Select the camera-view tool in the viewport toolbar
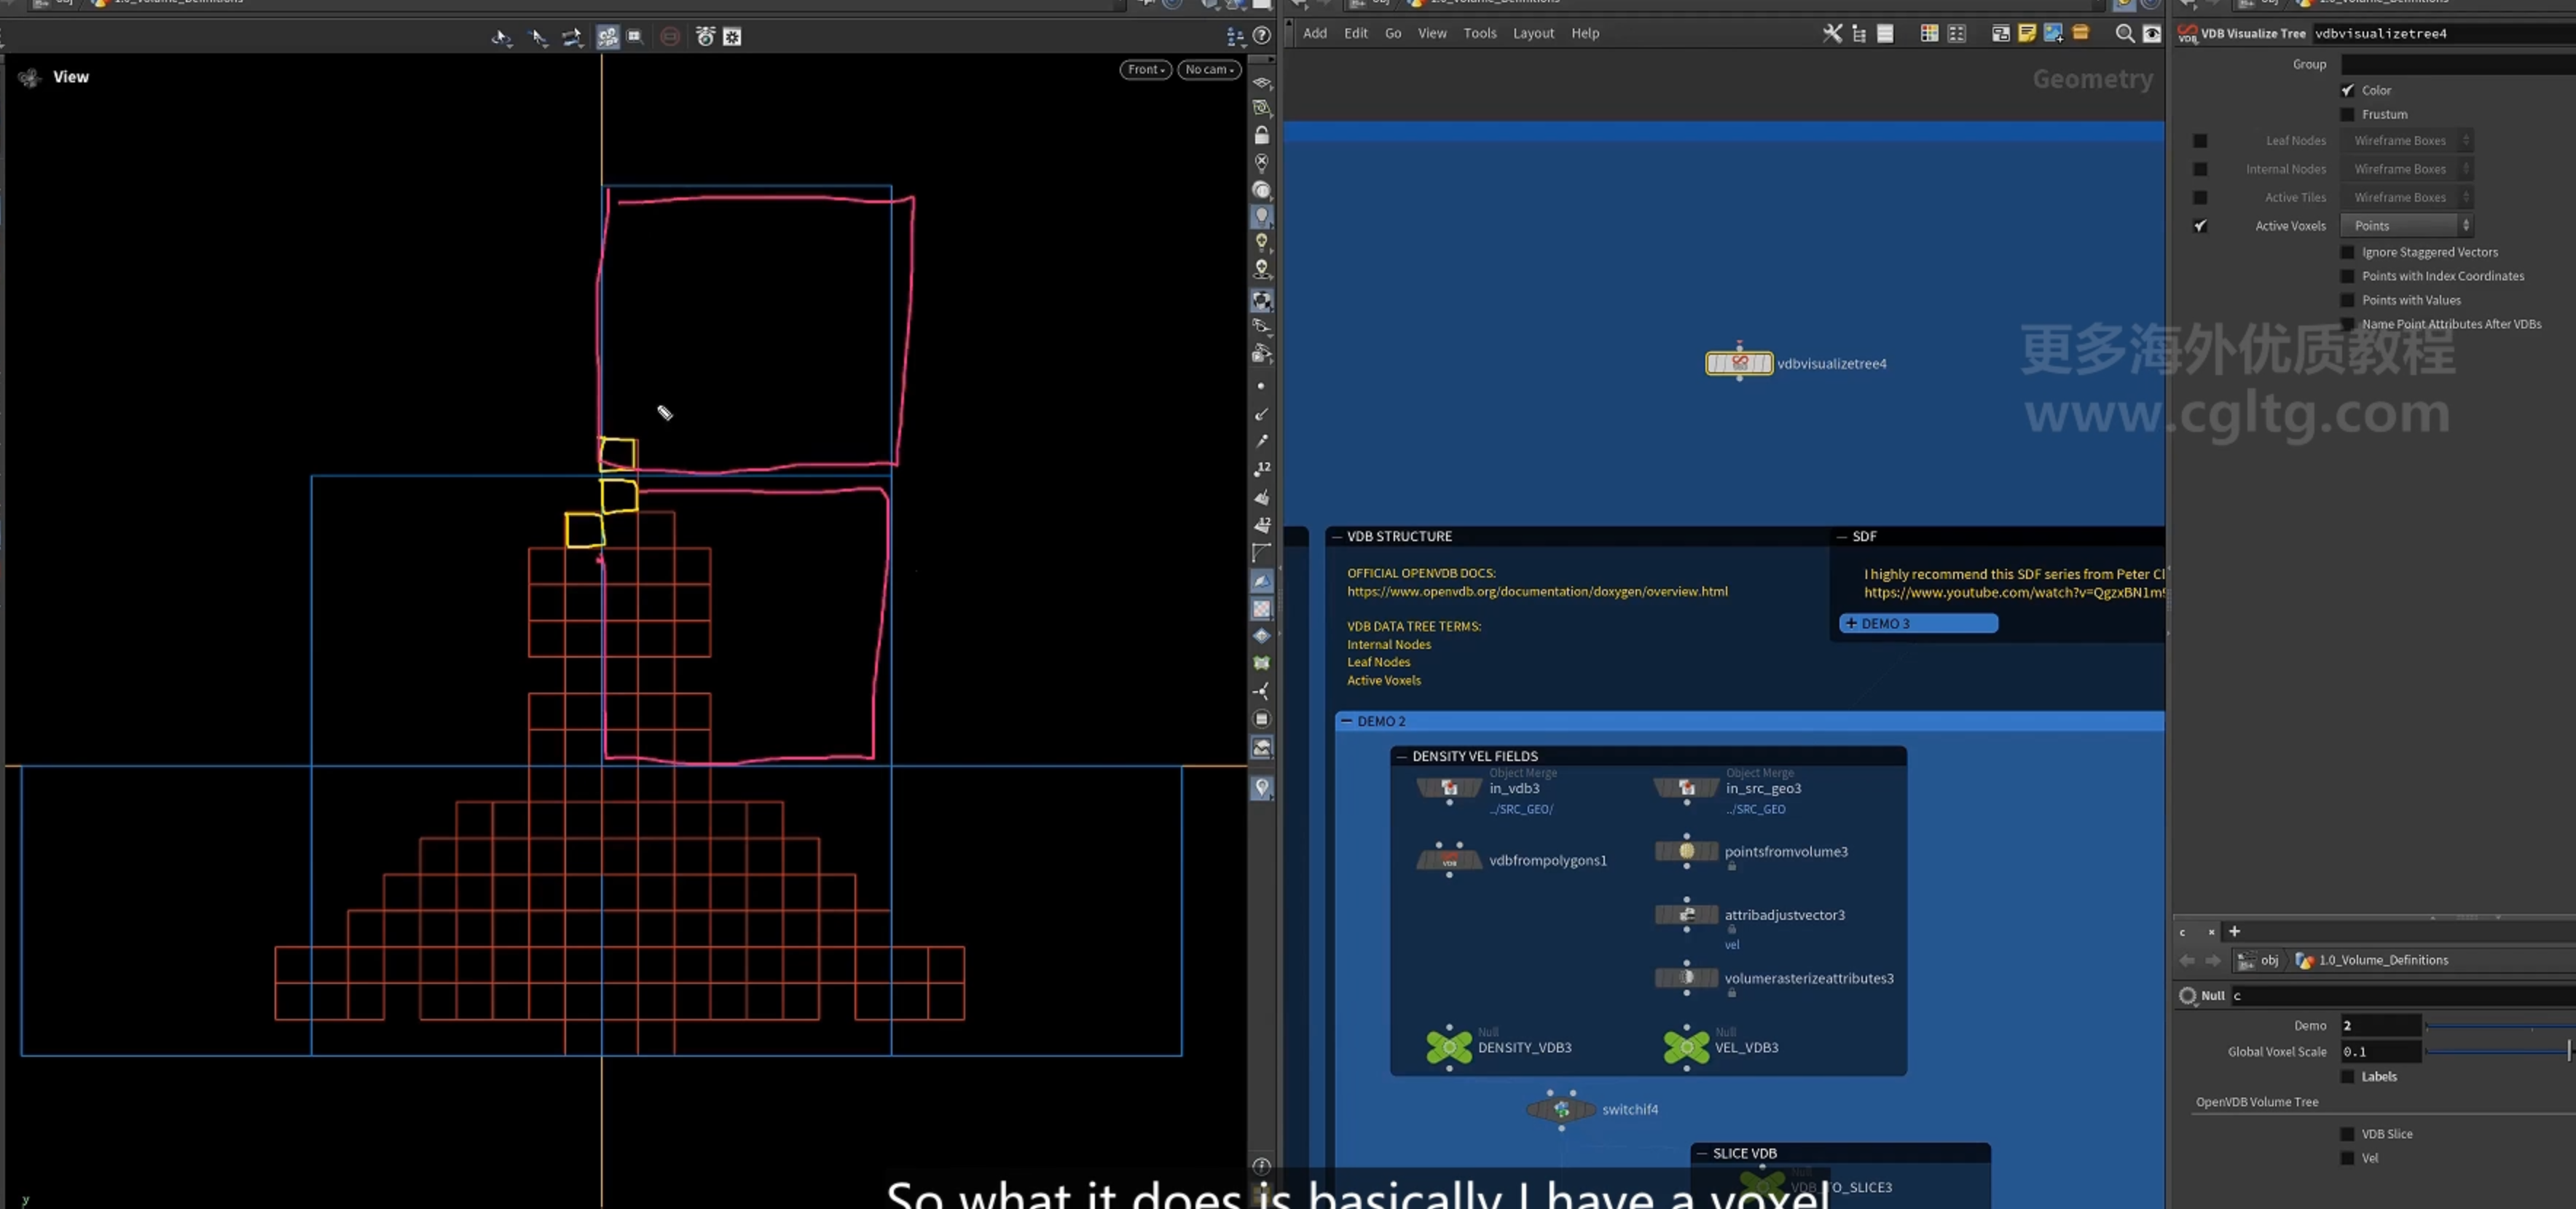Image resolution: width=2576 pixels, height=1209 pixels. coord(607,37)
